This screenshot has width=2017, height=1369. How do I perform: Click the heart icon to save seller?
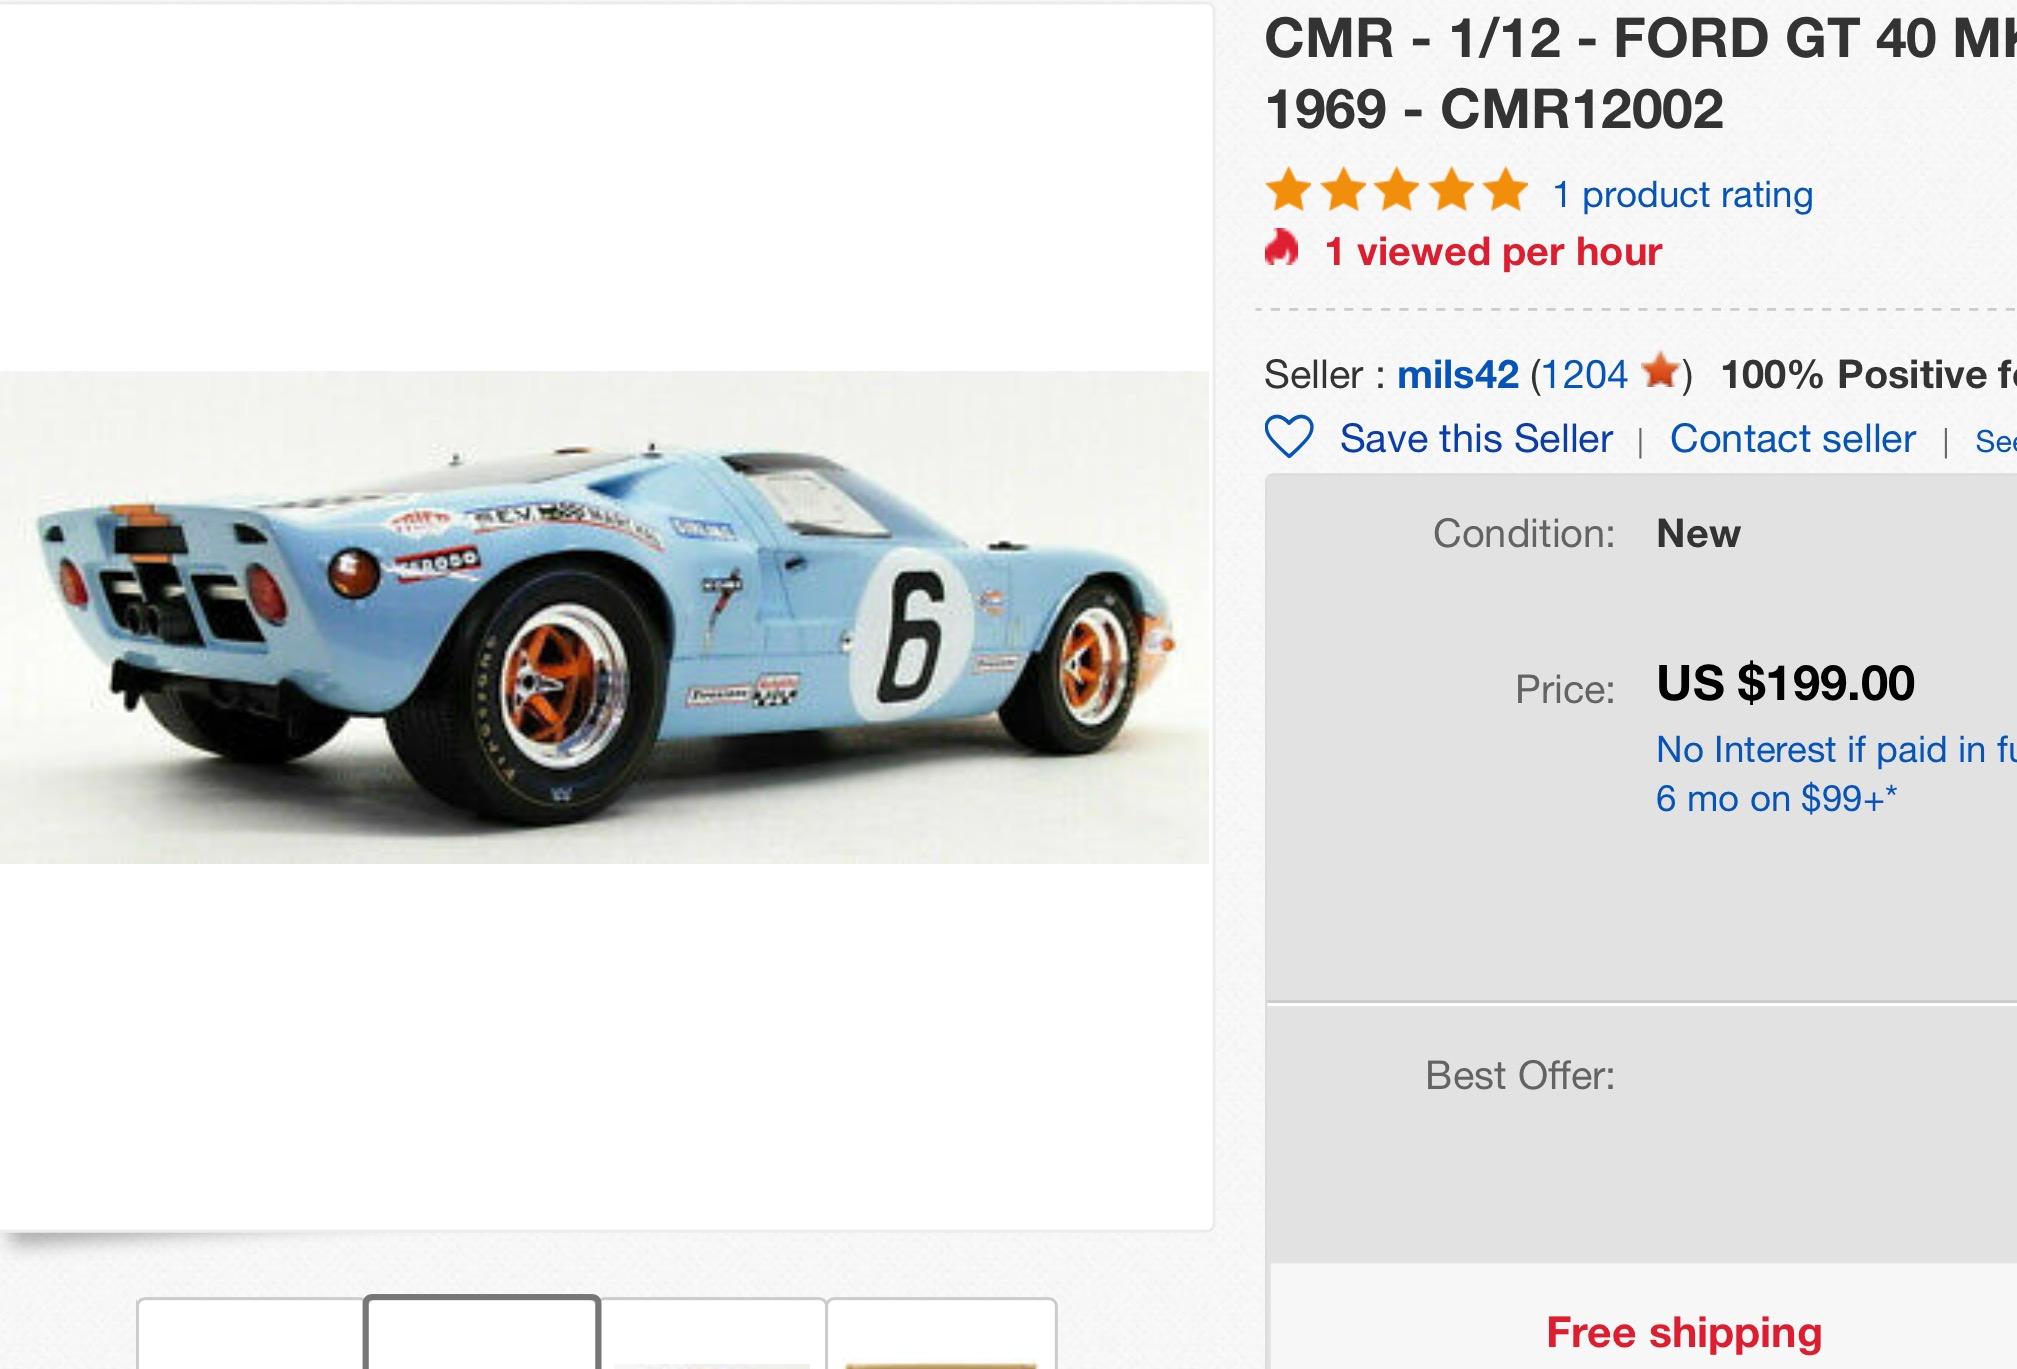(x=1289, y=438)
